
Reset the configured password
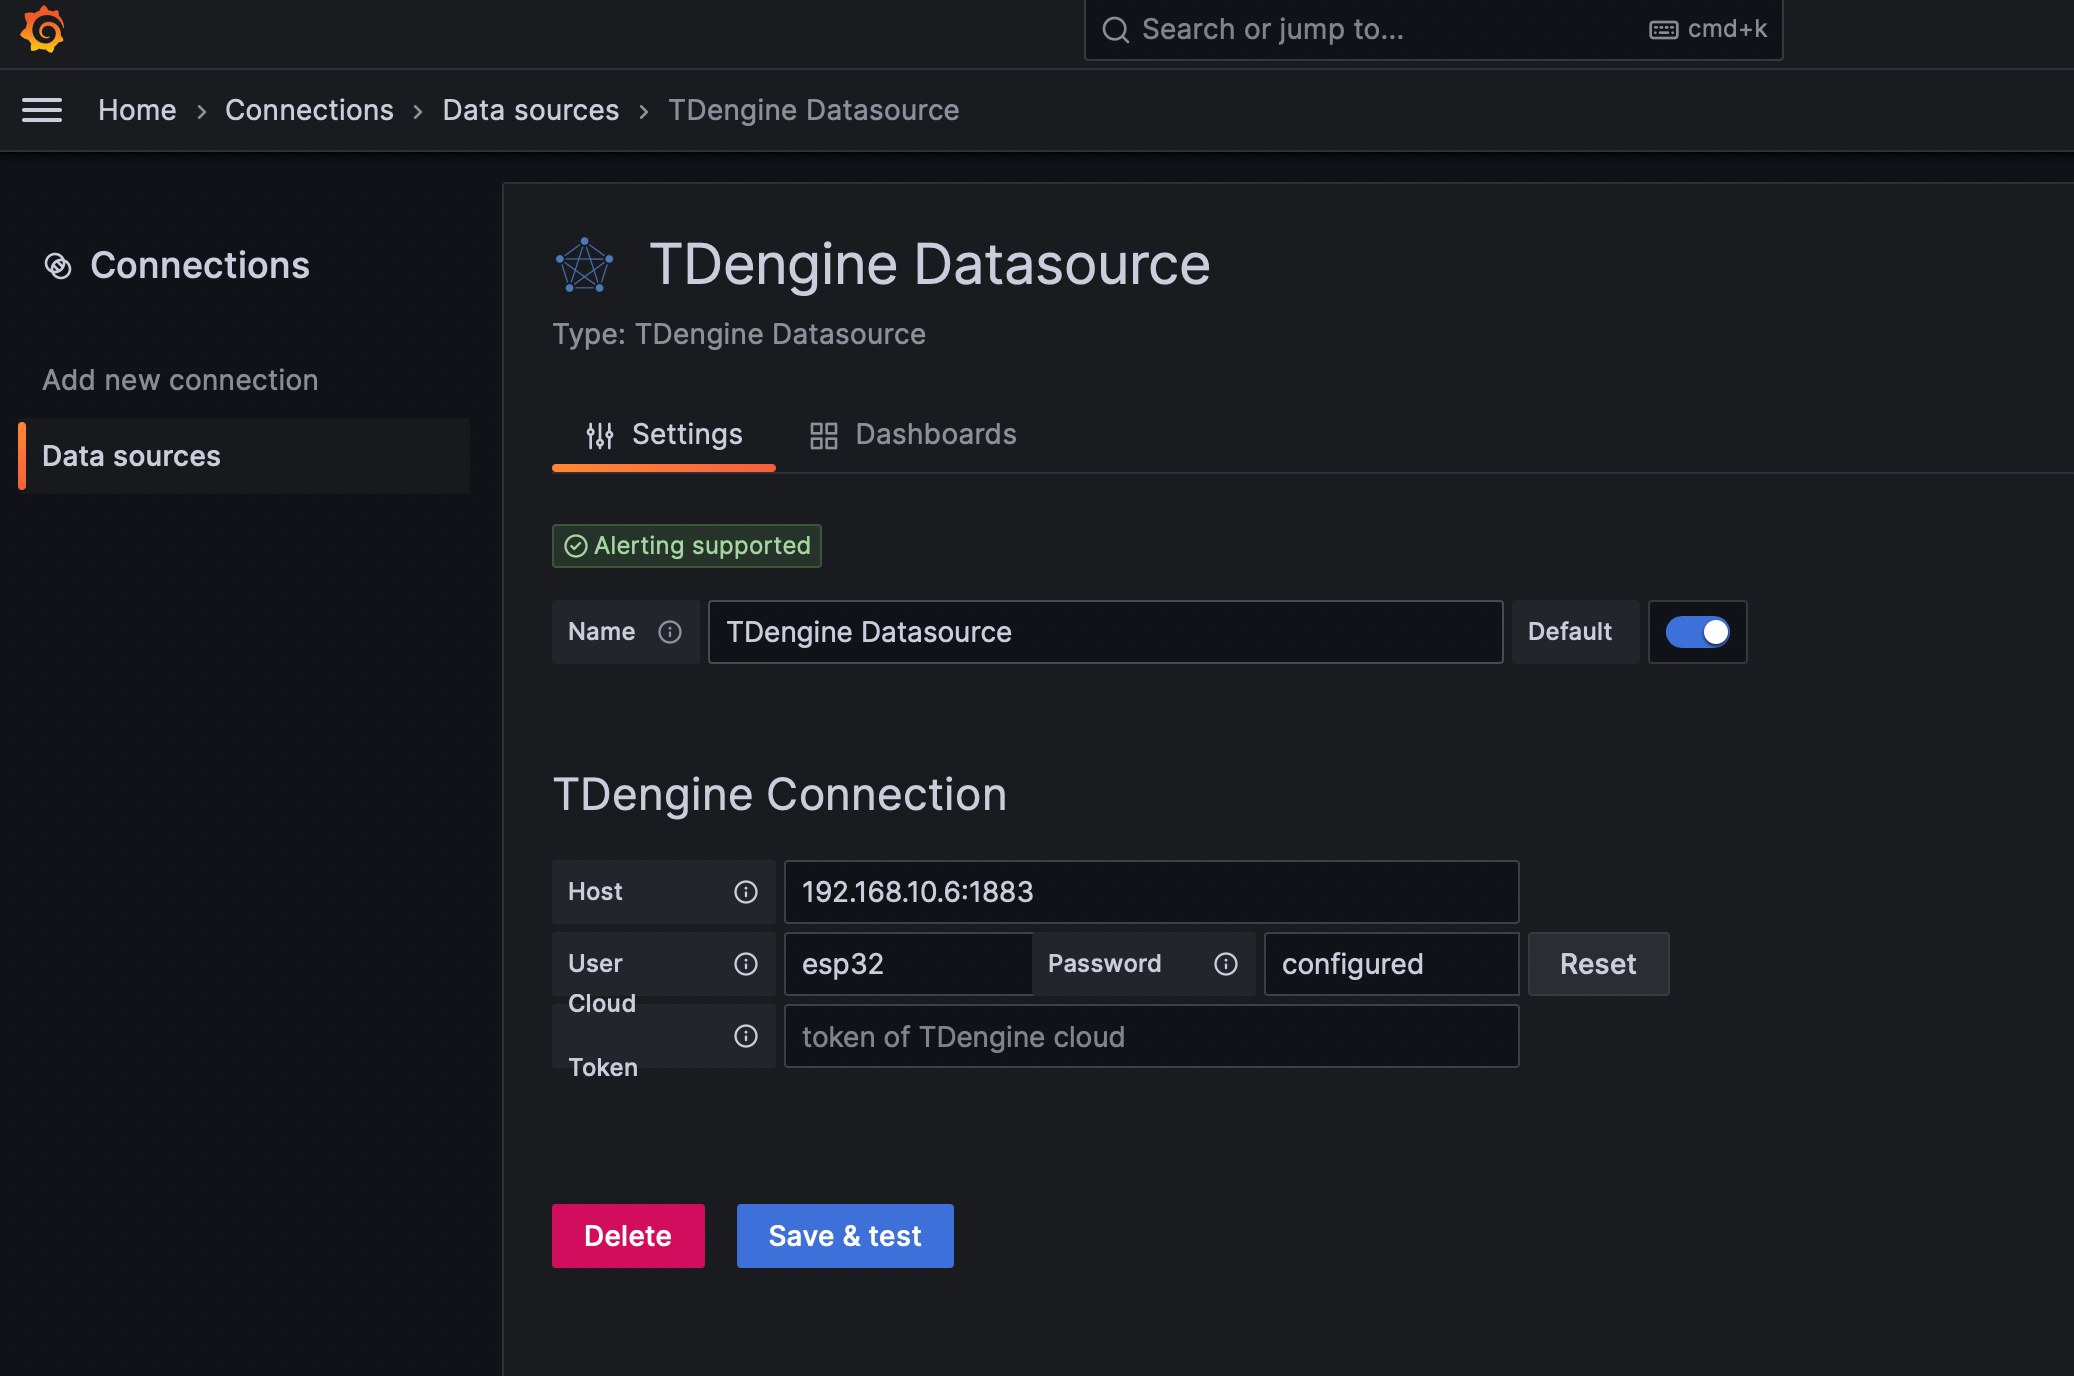pos(1597,964)
